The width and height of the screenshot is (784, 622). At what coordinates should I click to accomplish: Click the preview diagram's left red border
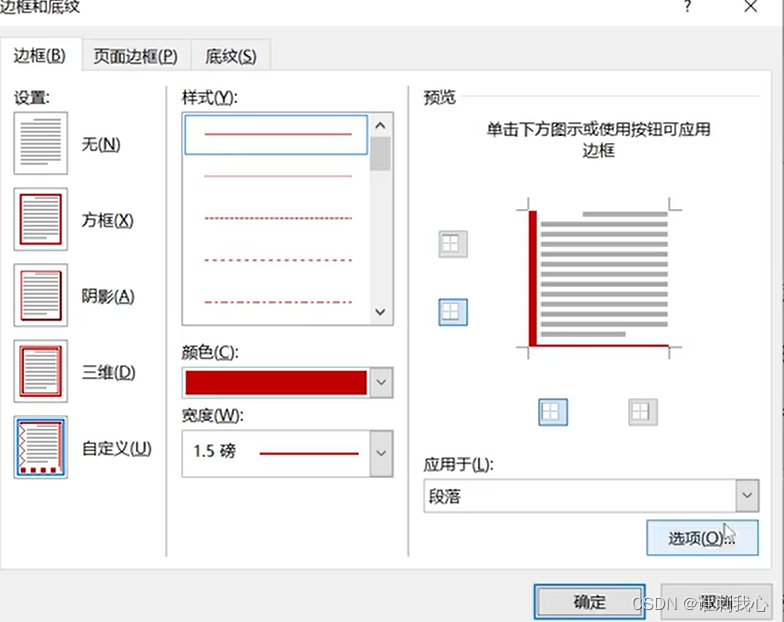[532, 278]
